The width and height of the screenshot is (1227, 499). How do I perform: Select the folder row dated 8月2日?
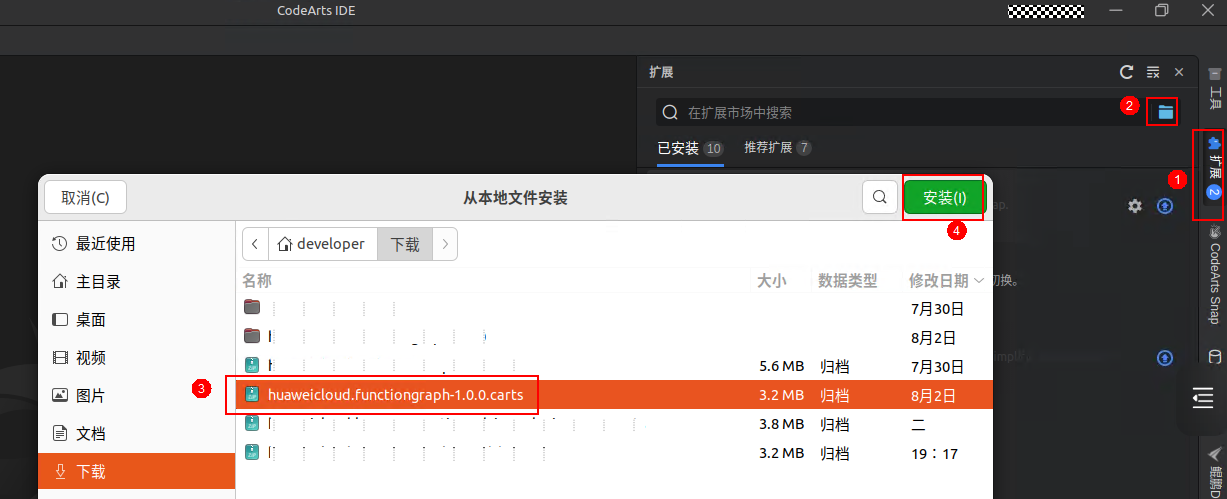(615, 337)
